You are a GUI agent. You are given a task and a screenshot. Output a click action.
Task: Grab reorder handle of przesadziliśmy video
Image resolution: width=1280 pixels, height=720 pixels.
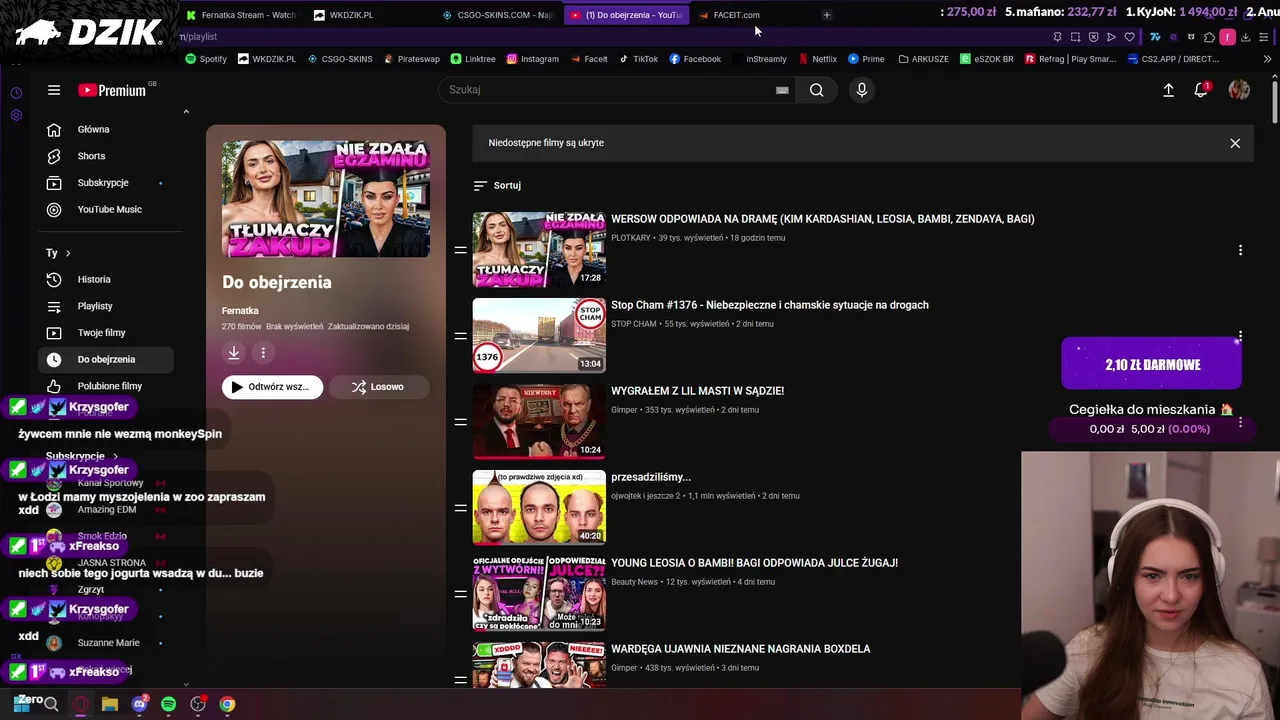coord(460,508)
